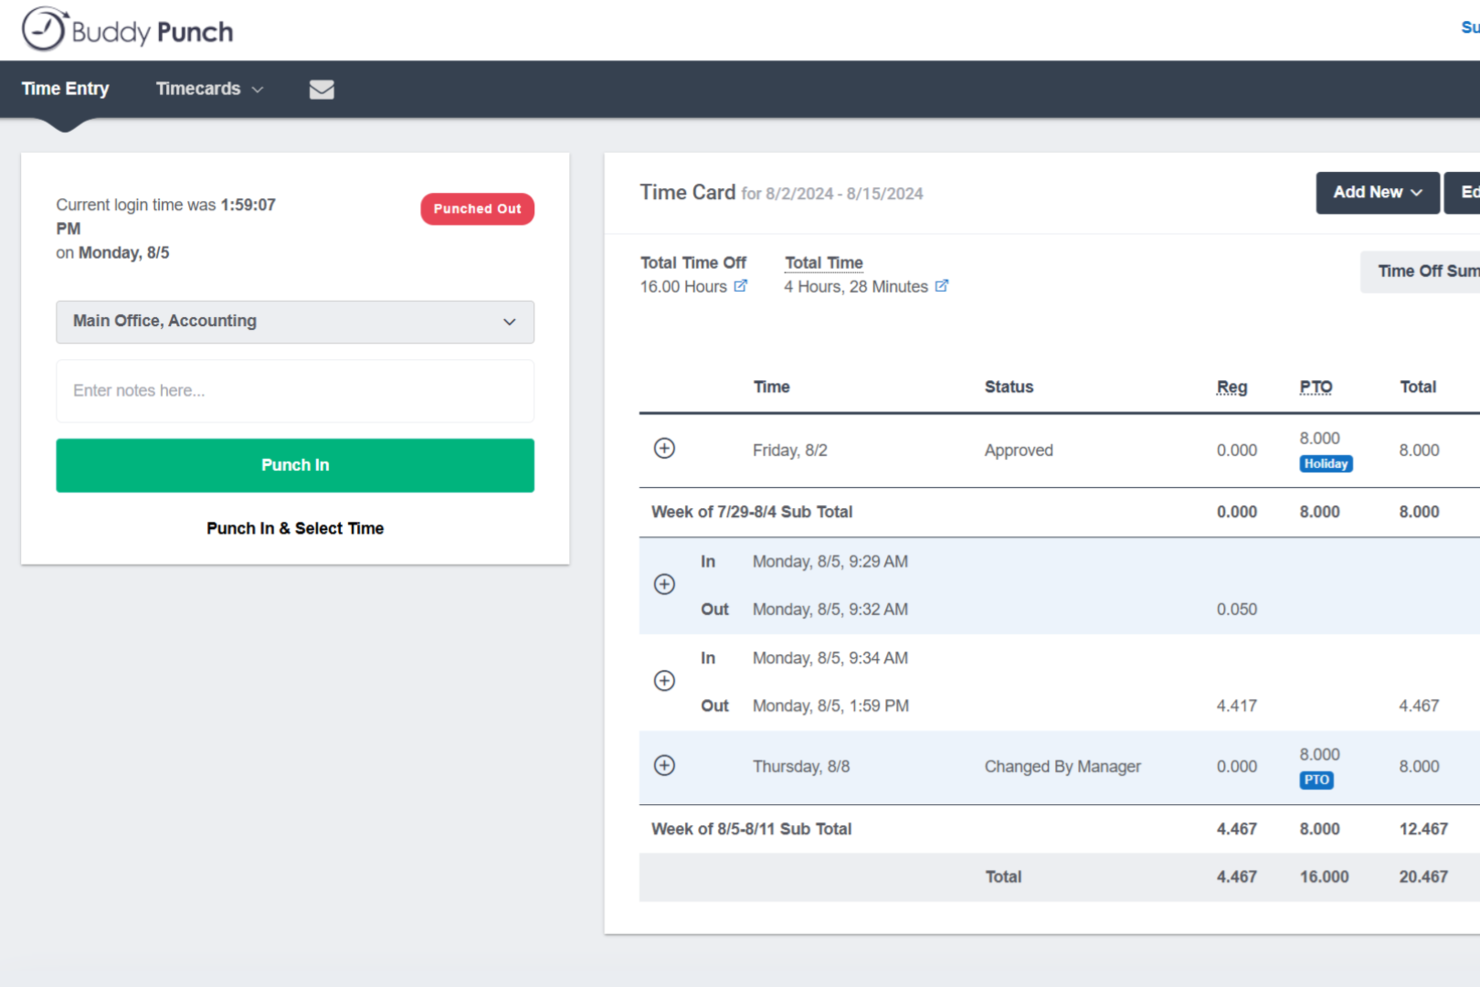Click the '4 Hours, 28 Minutes' value

pos(856,287)
